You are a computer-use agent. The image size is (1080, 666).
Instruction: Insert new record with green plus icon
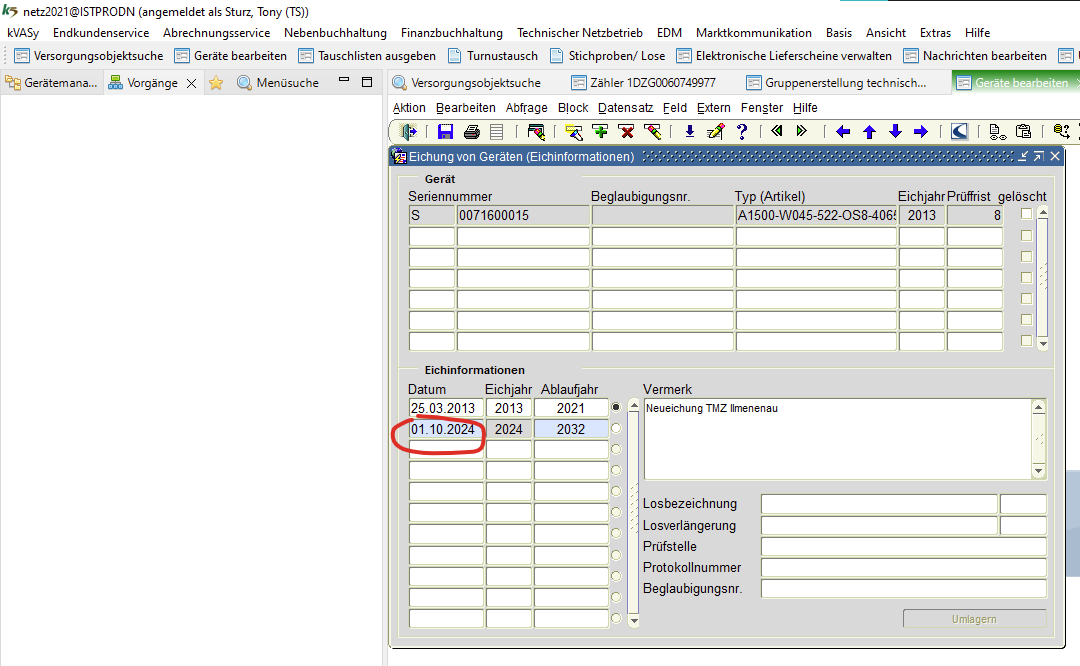600,131
